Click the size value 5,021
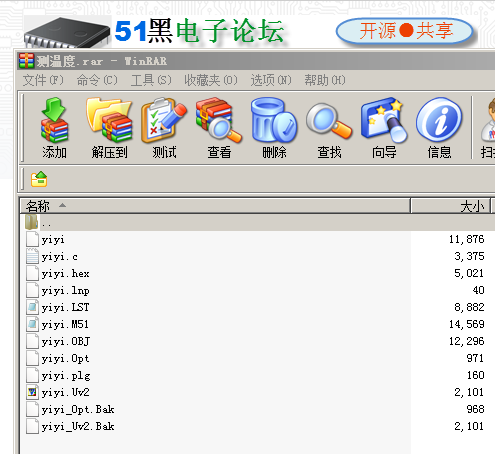The image size is (495, 454). click(x=469, y=273)
